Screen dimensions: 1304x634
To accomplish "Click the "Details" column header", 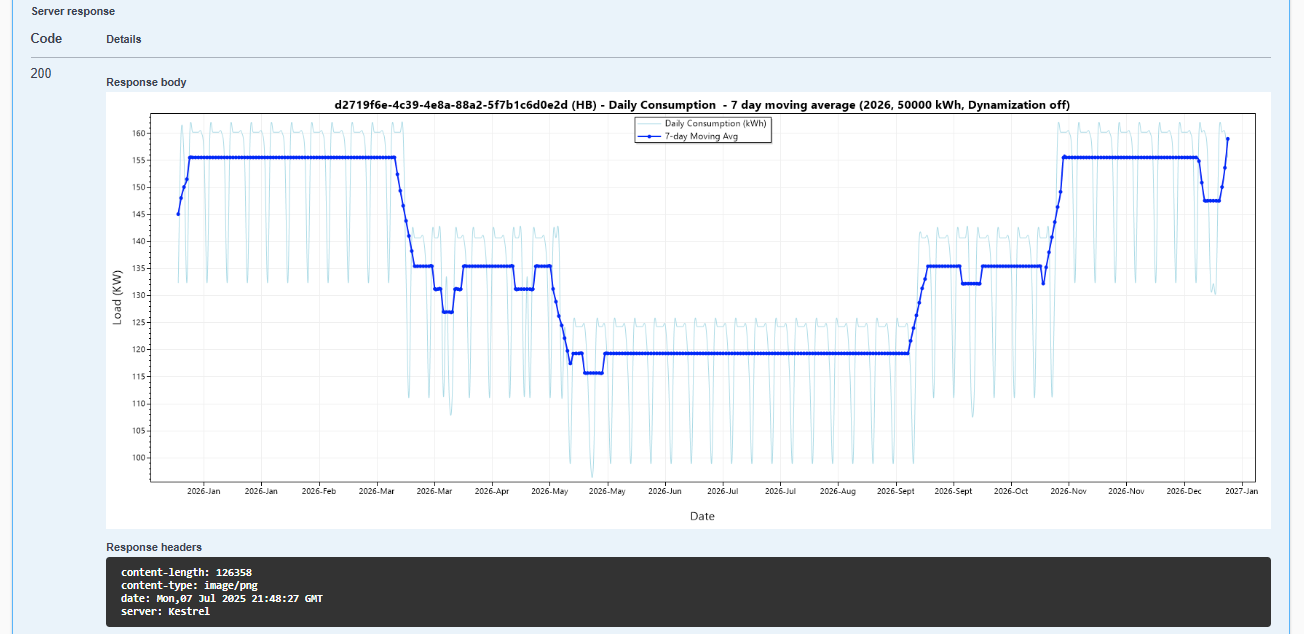I will [x=124, y=40].
